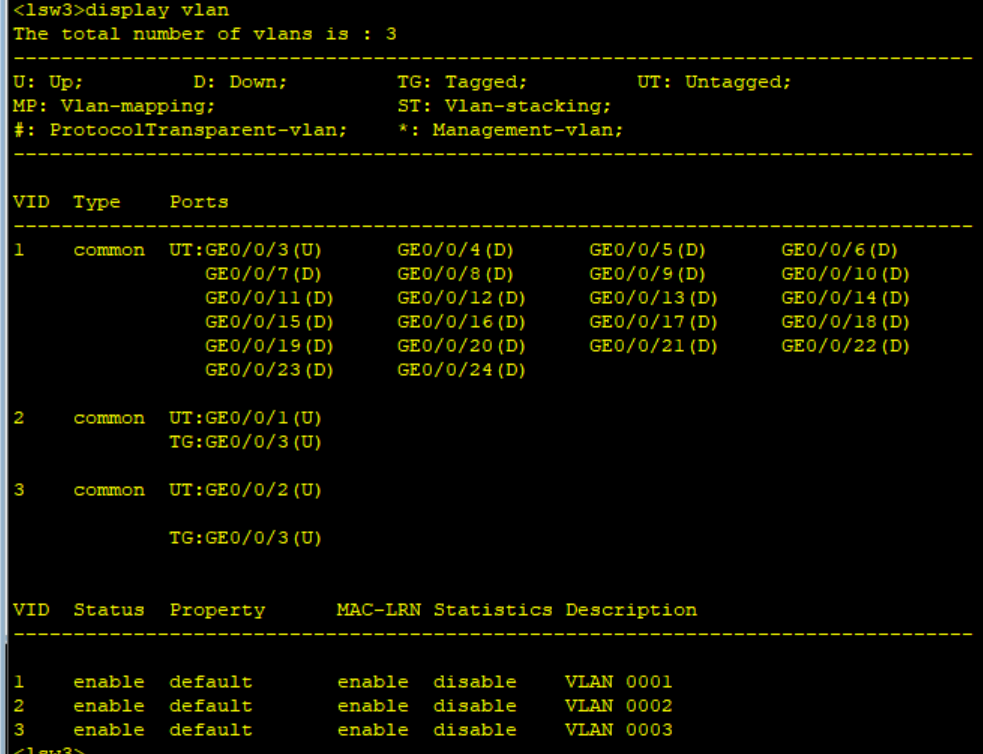
Task: Click the 'Type' column header
Action: 96,202
